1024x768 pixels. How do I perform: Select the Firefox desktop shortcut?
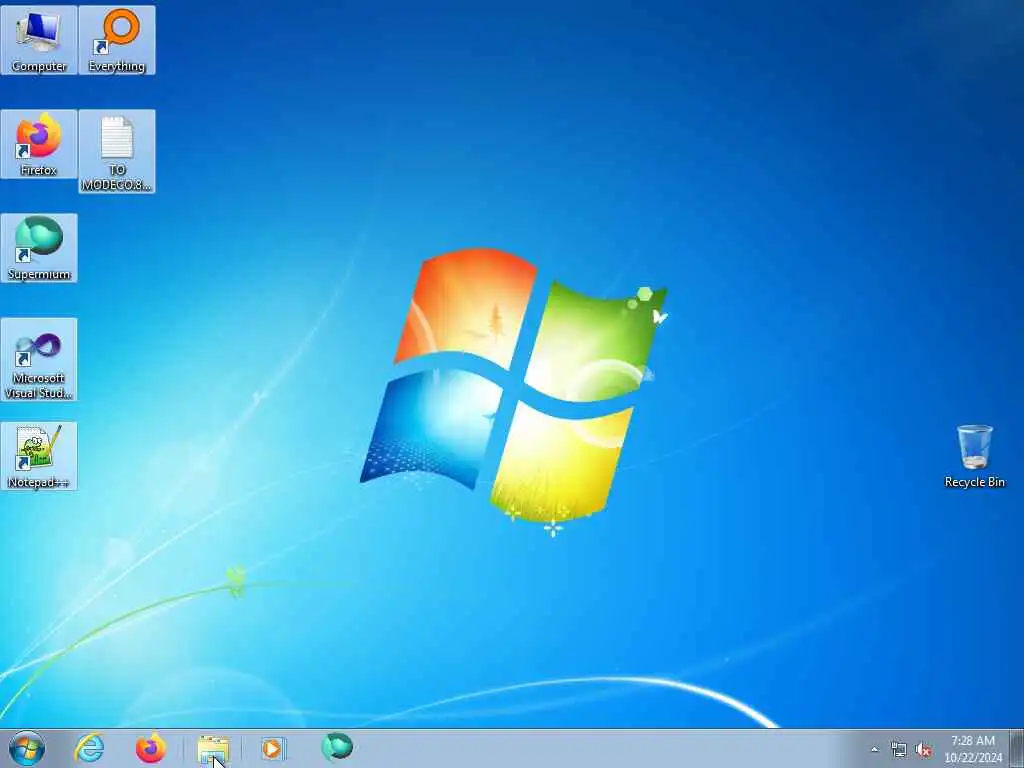(39, 144)
